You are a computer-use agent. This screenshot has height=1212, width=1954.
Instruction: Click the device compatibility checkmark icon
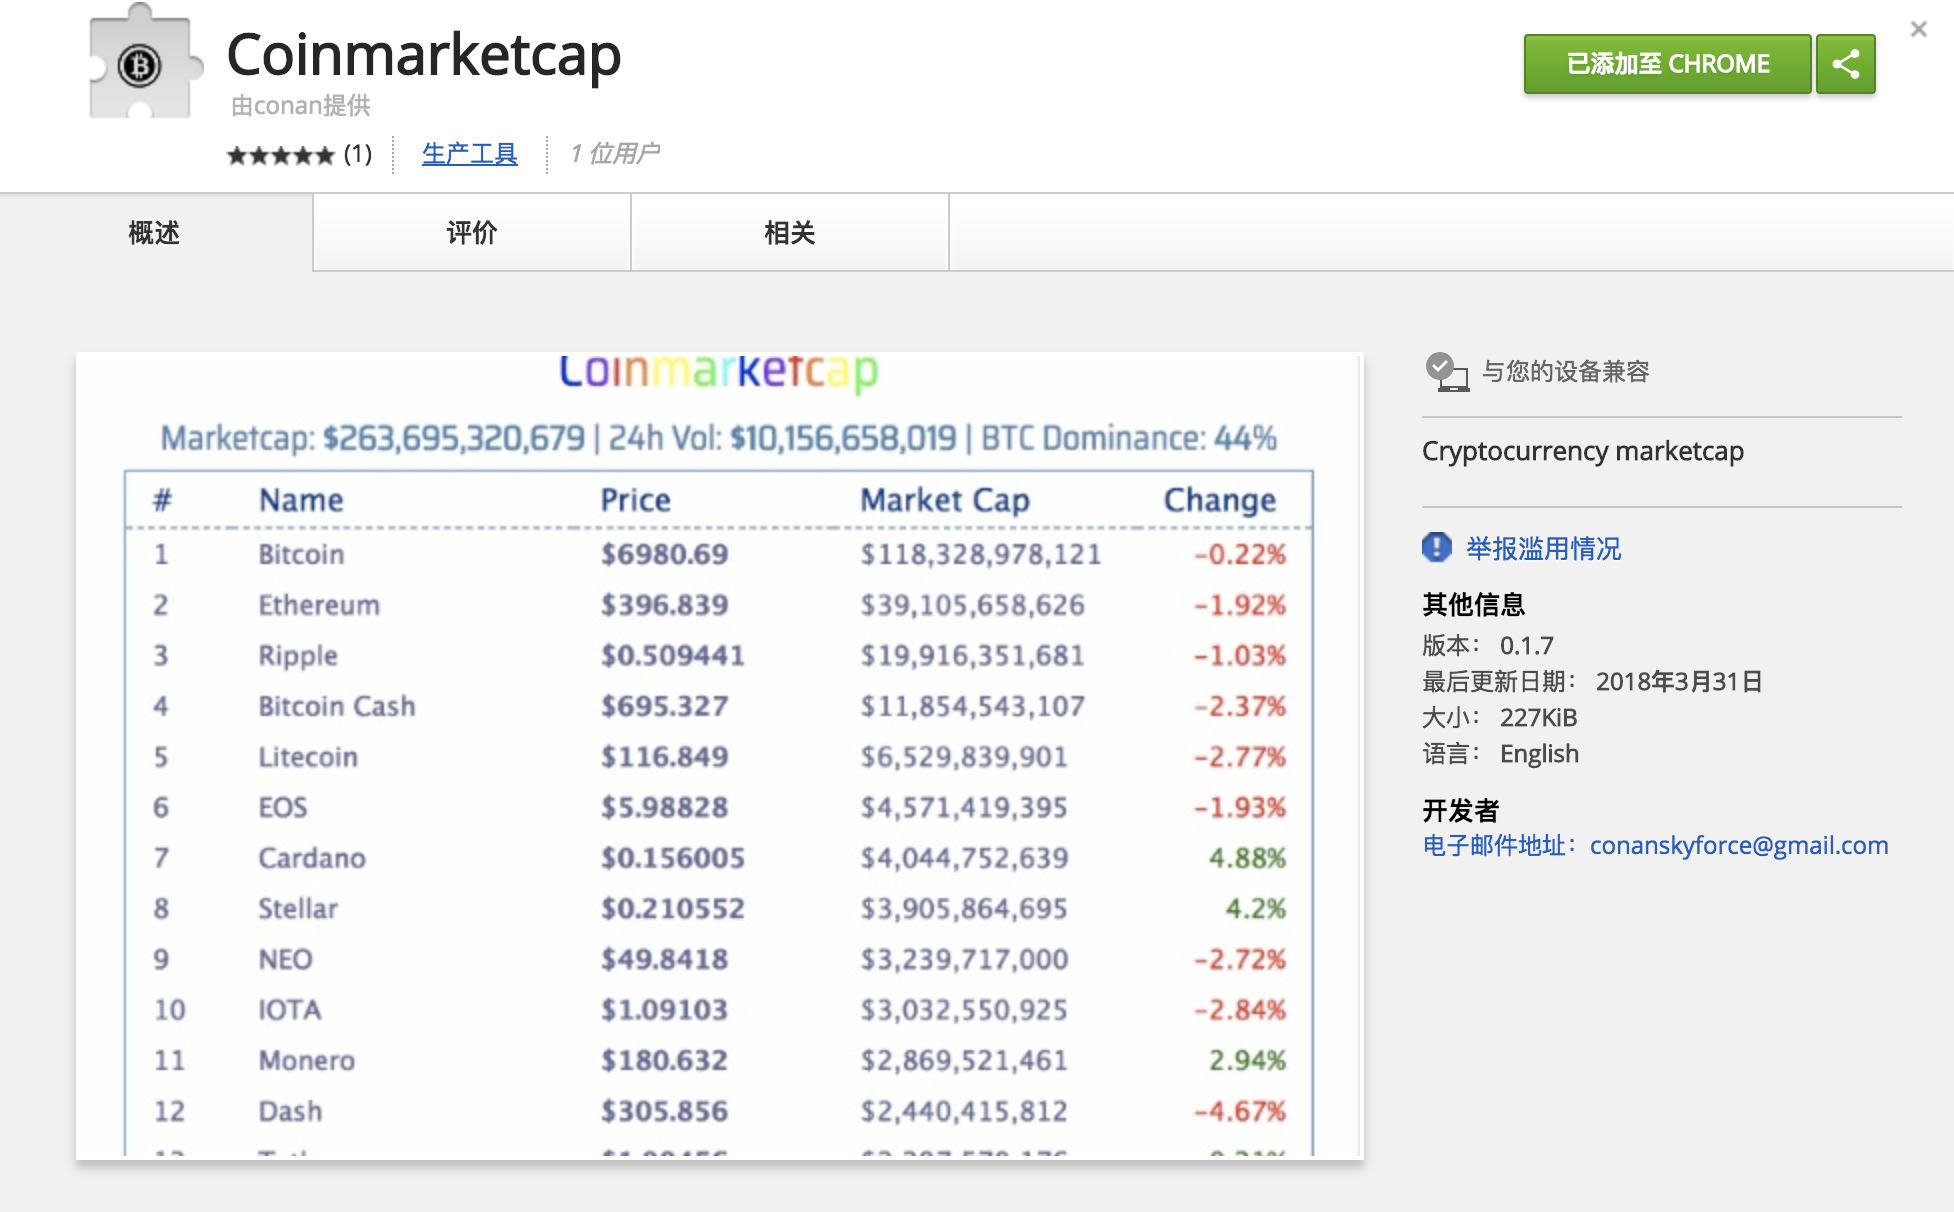point(1445,372)
